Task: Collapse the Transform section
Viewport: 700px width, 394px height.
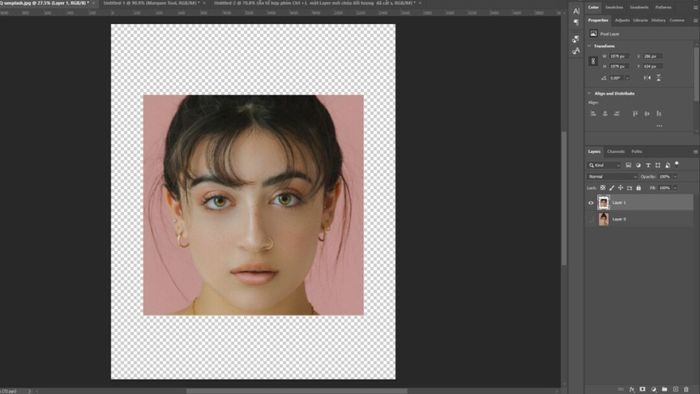Action: [x=589, y=46]
